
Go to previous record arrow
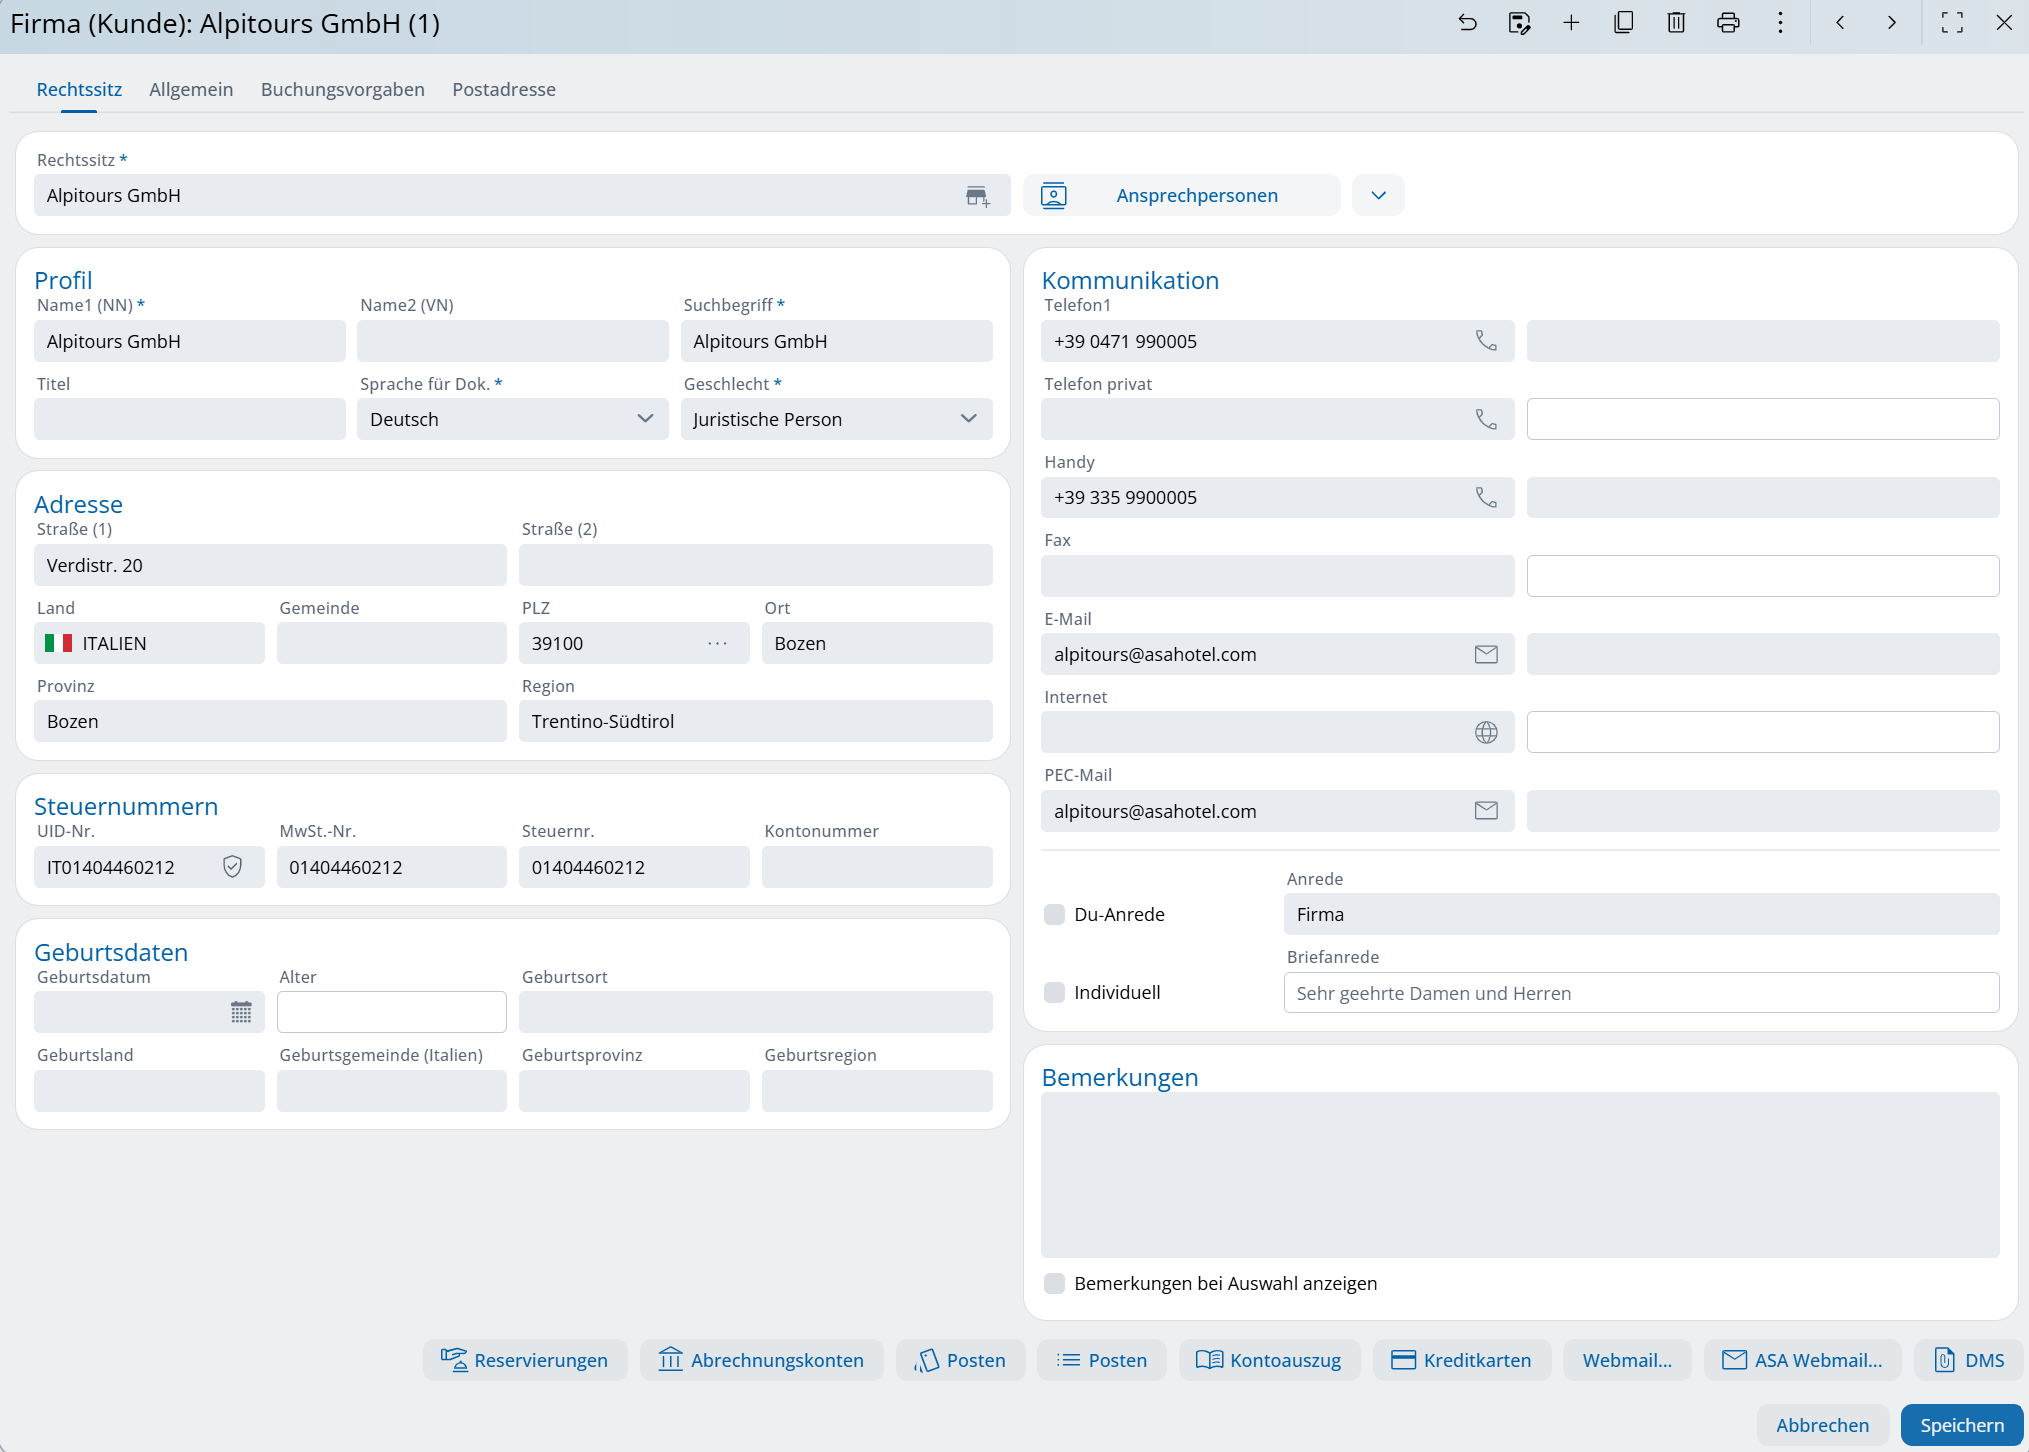tap(1840, 23)
